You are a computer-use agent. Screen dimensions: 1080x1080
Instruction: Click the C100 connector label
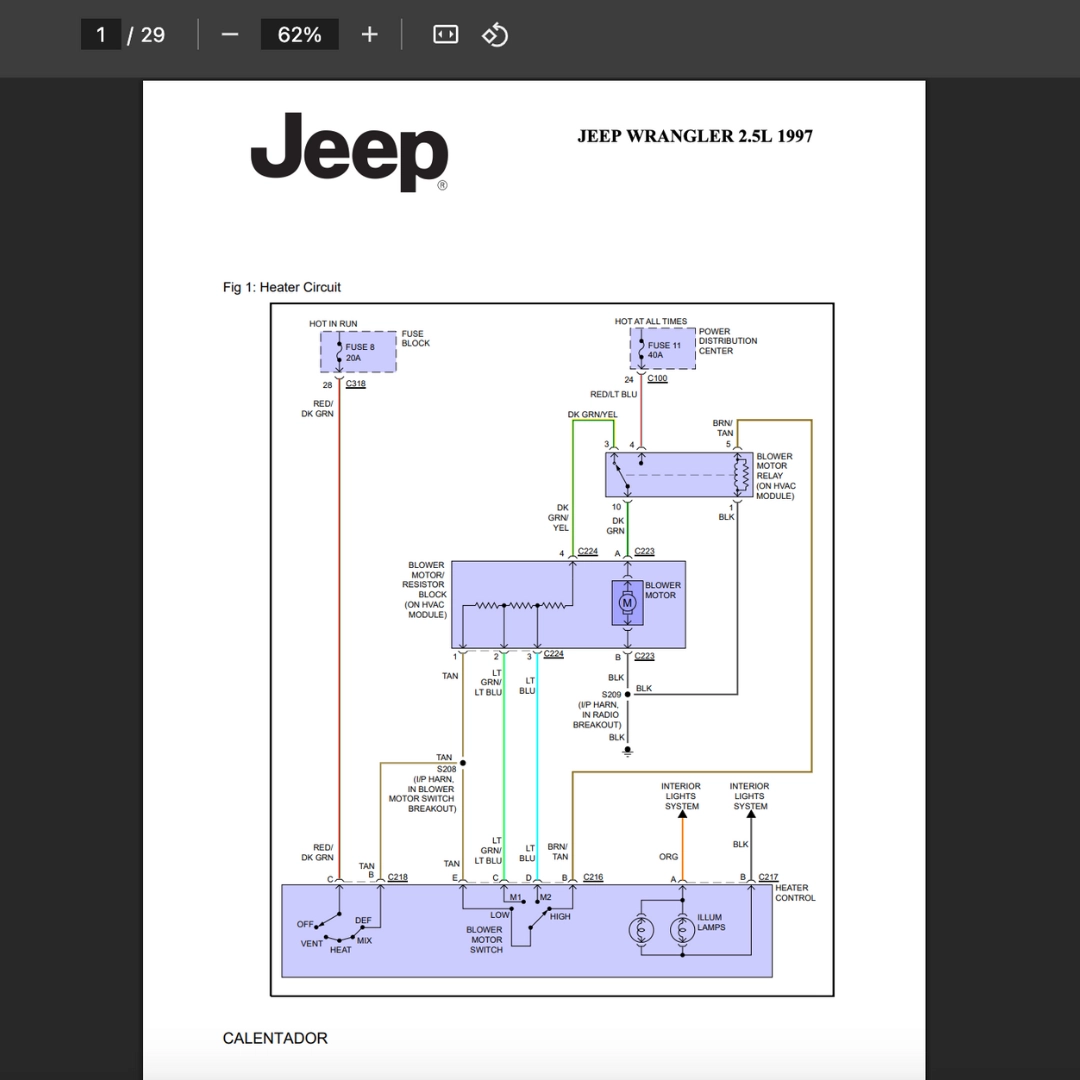pyautogui.click(x=657, y=378)
